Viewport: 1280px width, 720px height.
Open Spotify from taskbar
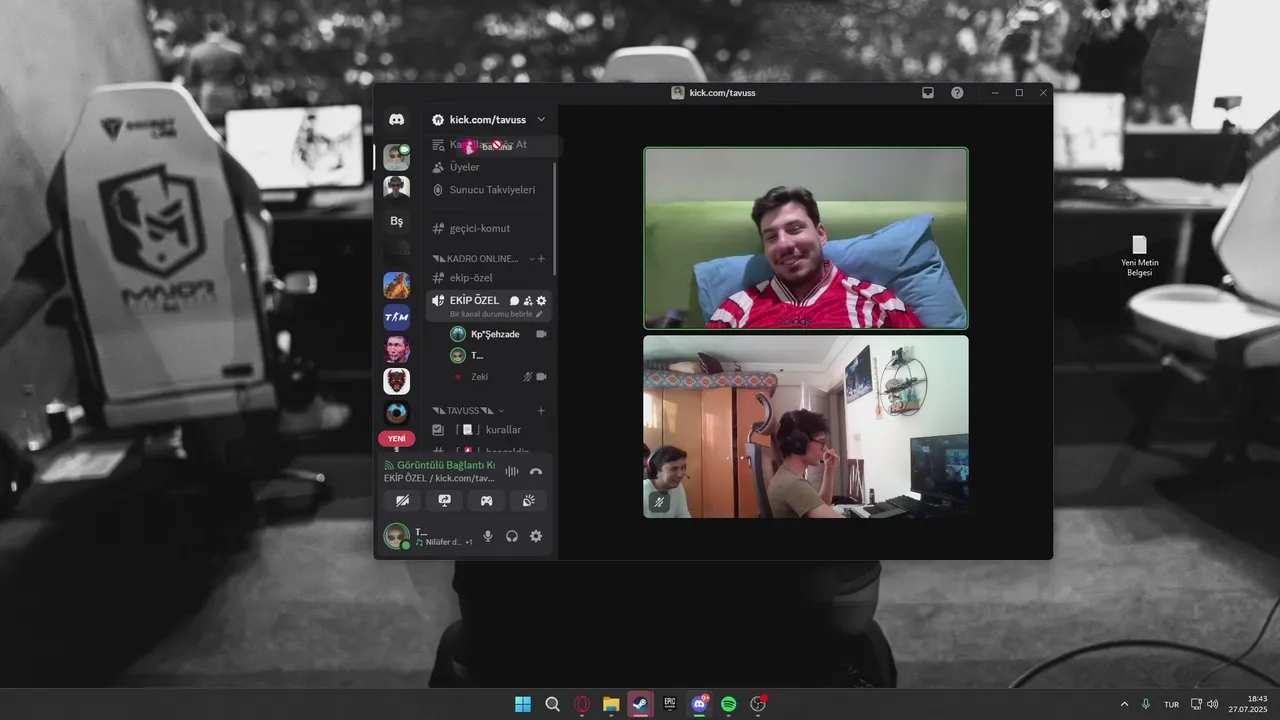click(729, 704)
